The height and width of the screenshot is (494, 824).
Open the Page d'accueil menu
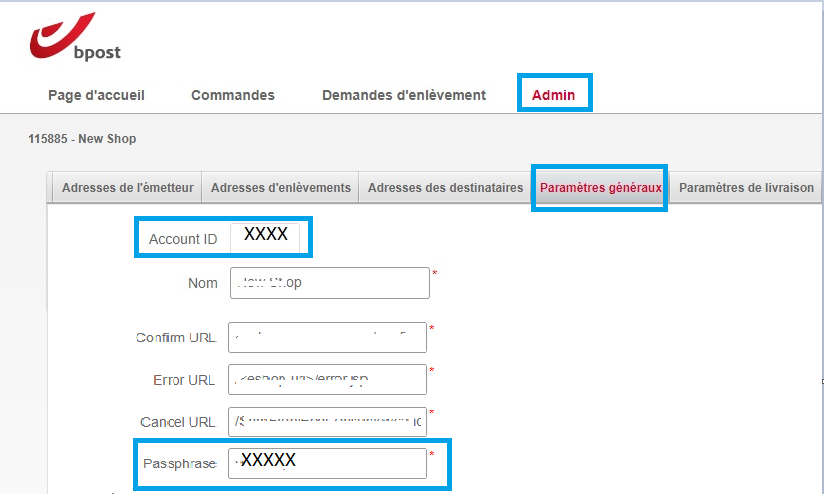point(96,95)
